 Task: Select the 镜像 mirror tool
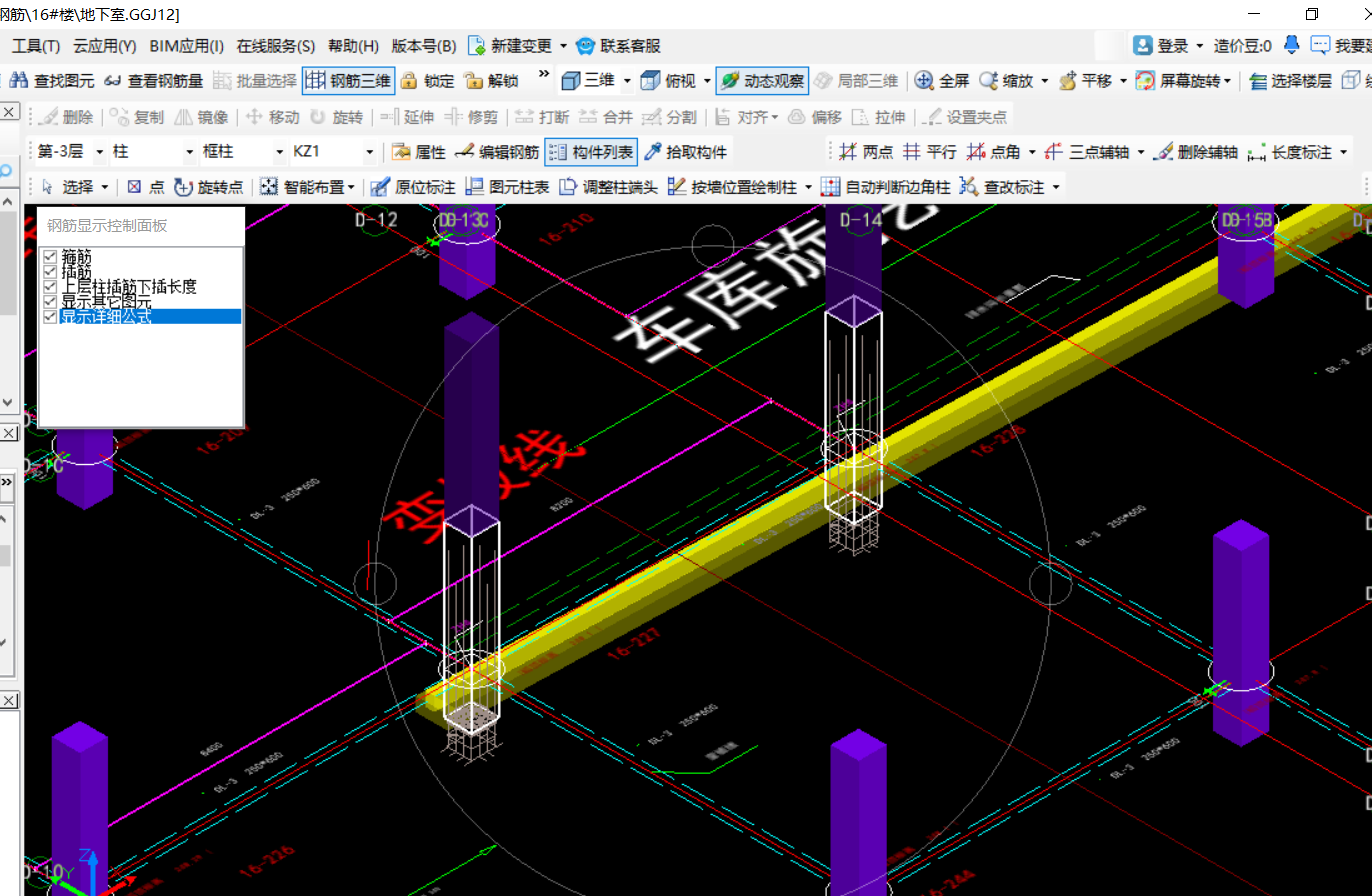[200, 117]
